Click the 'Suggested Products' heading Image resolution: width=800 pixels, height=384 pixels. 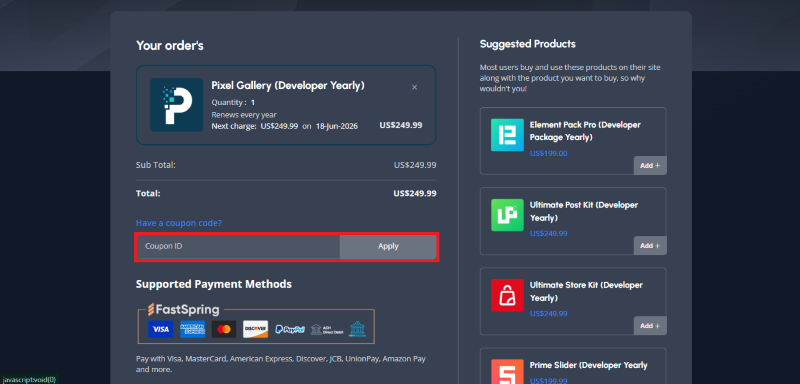528,44
